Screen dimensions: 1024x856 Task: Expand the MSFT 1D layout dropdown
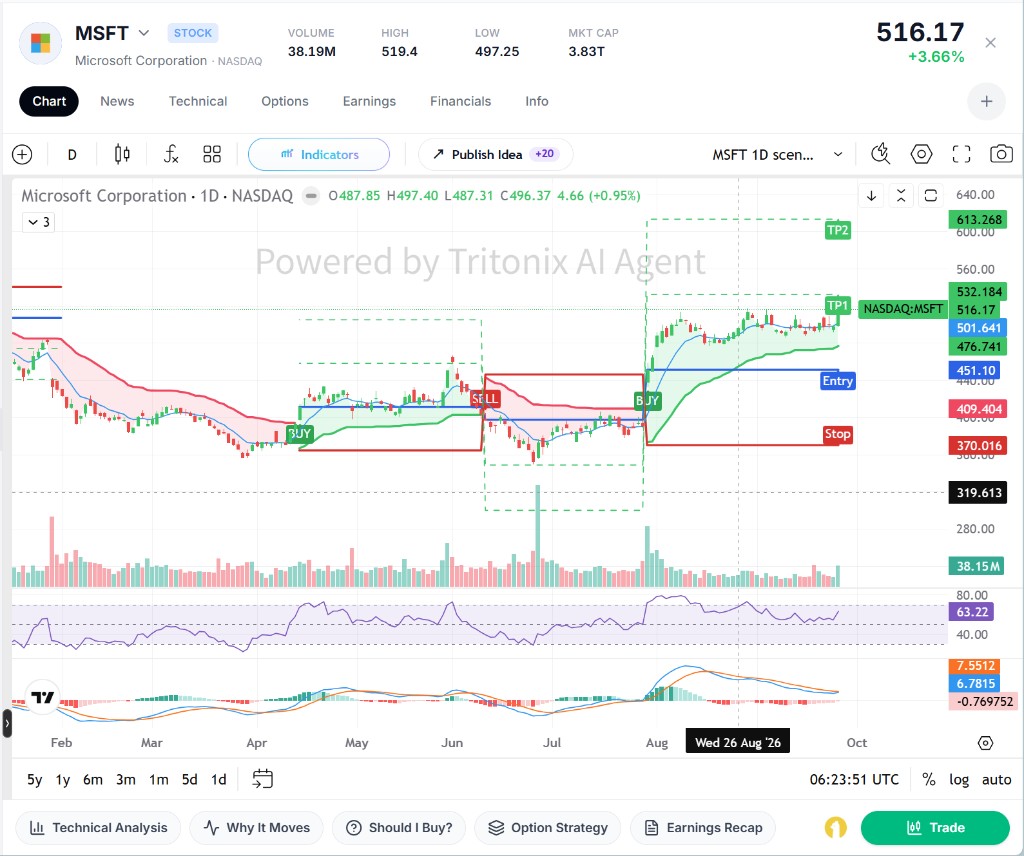click(x=777, y=155)
